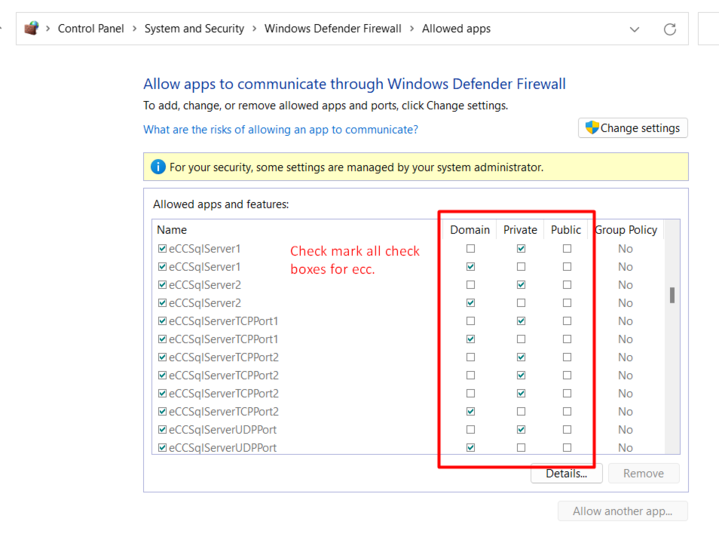Image resolution: width=719 pixels, height=546 pixels.
Task: Tick Public box on Private-enabled eCCSqlServer2 row
Action: (x=567, y=285)
